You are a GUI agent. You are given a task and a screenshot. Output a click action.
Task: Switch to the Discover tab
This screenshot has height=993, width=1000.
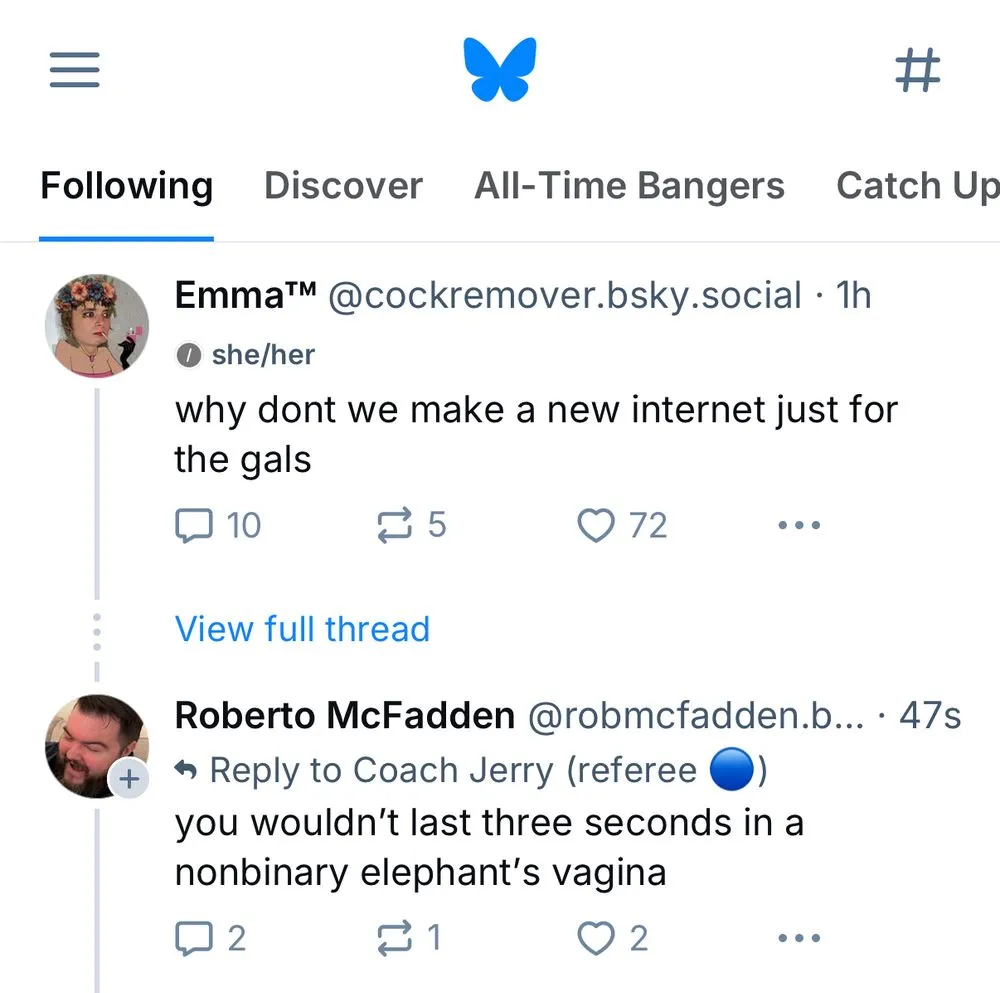343,186
